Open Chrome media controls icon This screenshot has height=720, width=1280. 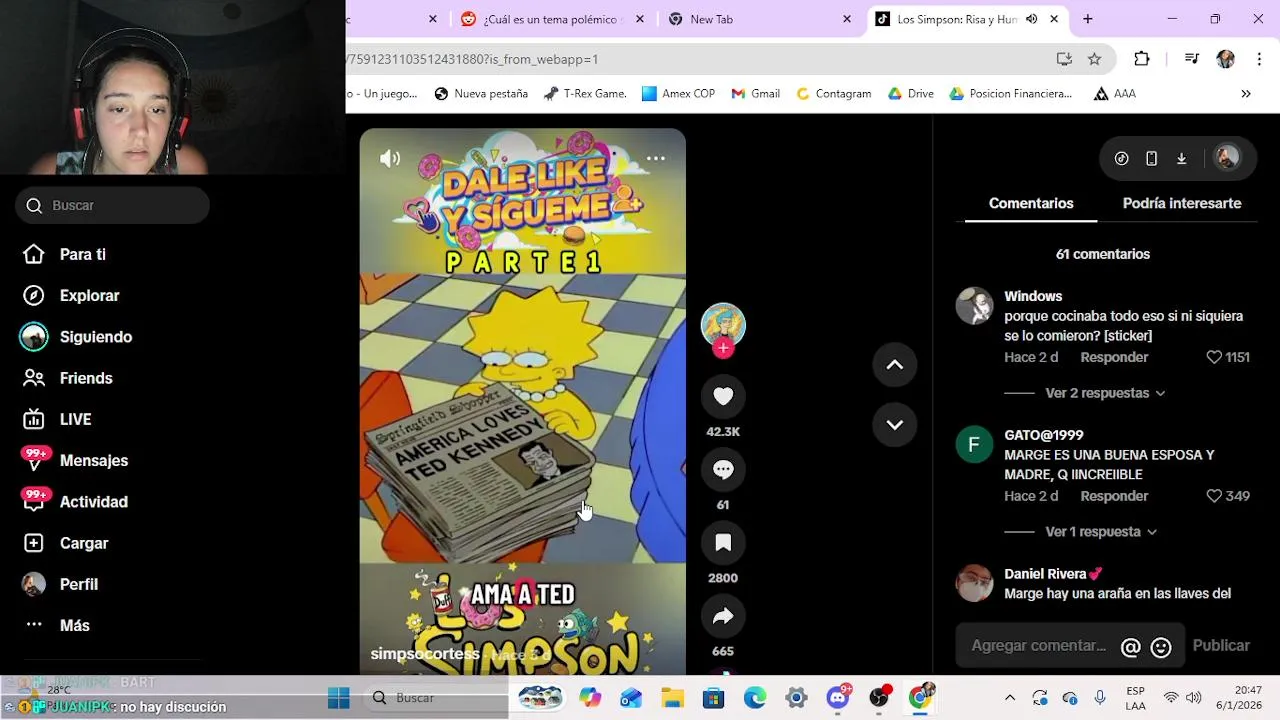click(x=1191, y=59)
